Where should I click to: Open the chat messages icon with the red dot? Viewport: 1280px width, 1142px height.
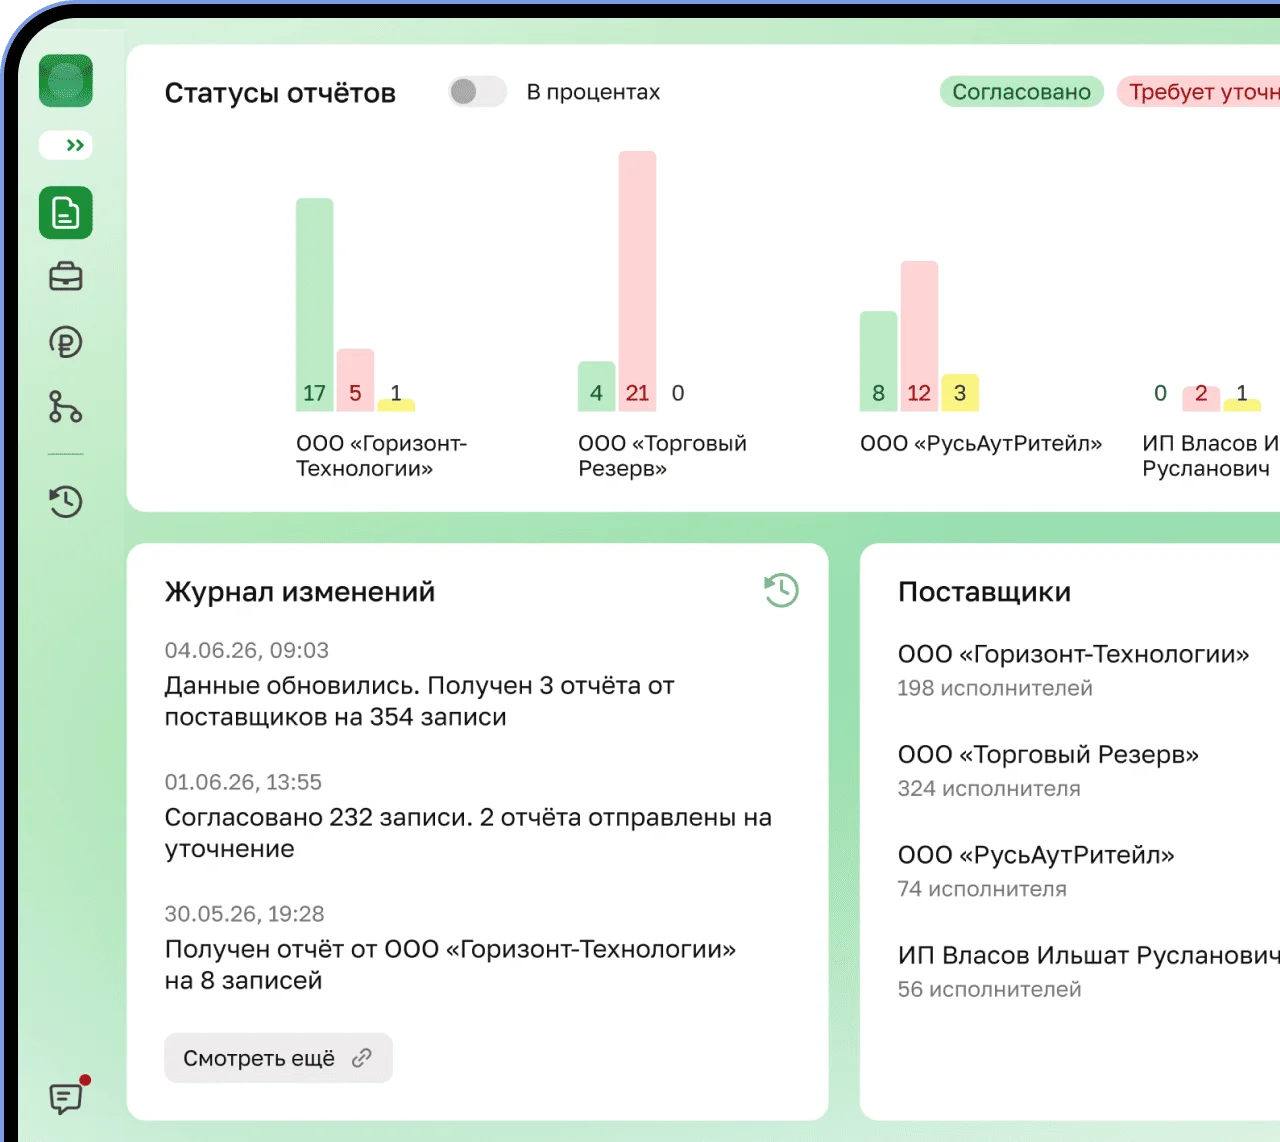(68, 1096)
